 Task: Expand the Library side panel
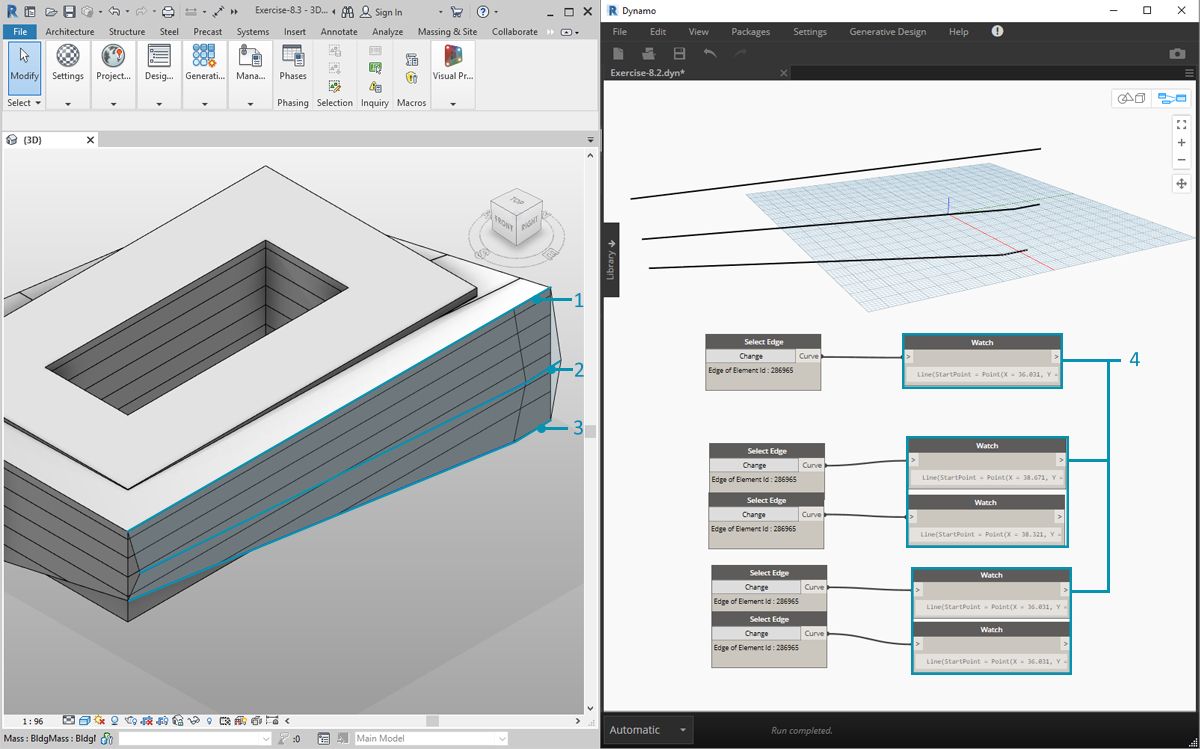click(x=610, y=258)
